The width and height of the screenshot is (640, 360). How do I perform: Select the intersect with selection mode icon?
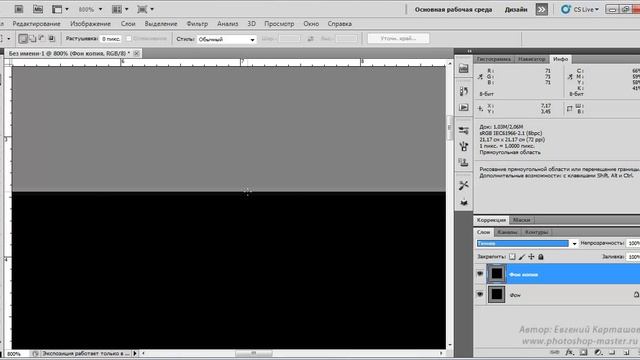tap(52, 39)
